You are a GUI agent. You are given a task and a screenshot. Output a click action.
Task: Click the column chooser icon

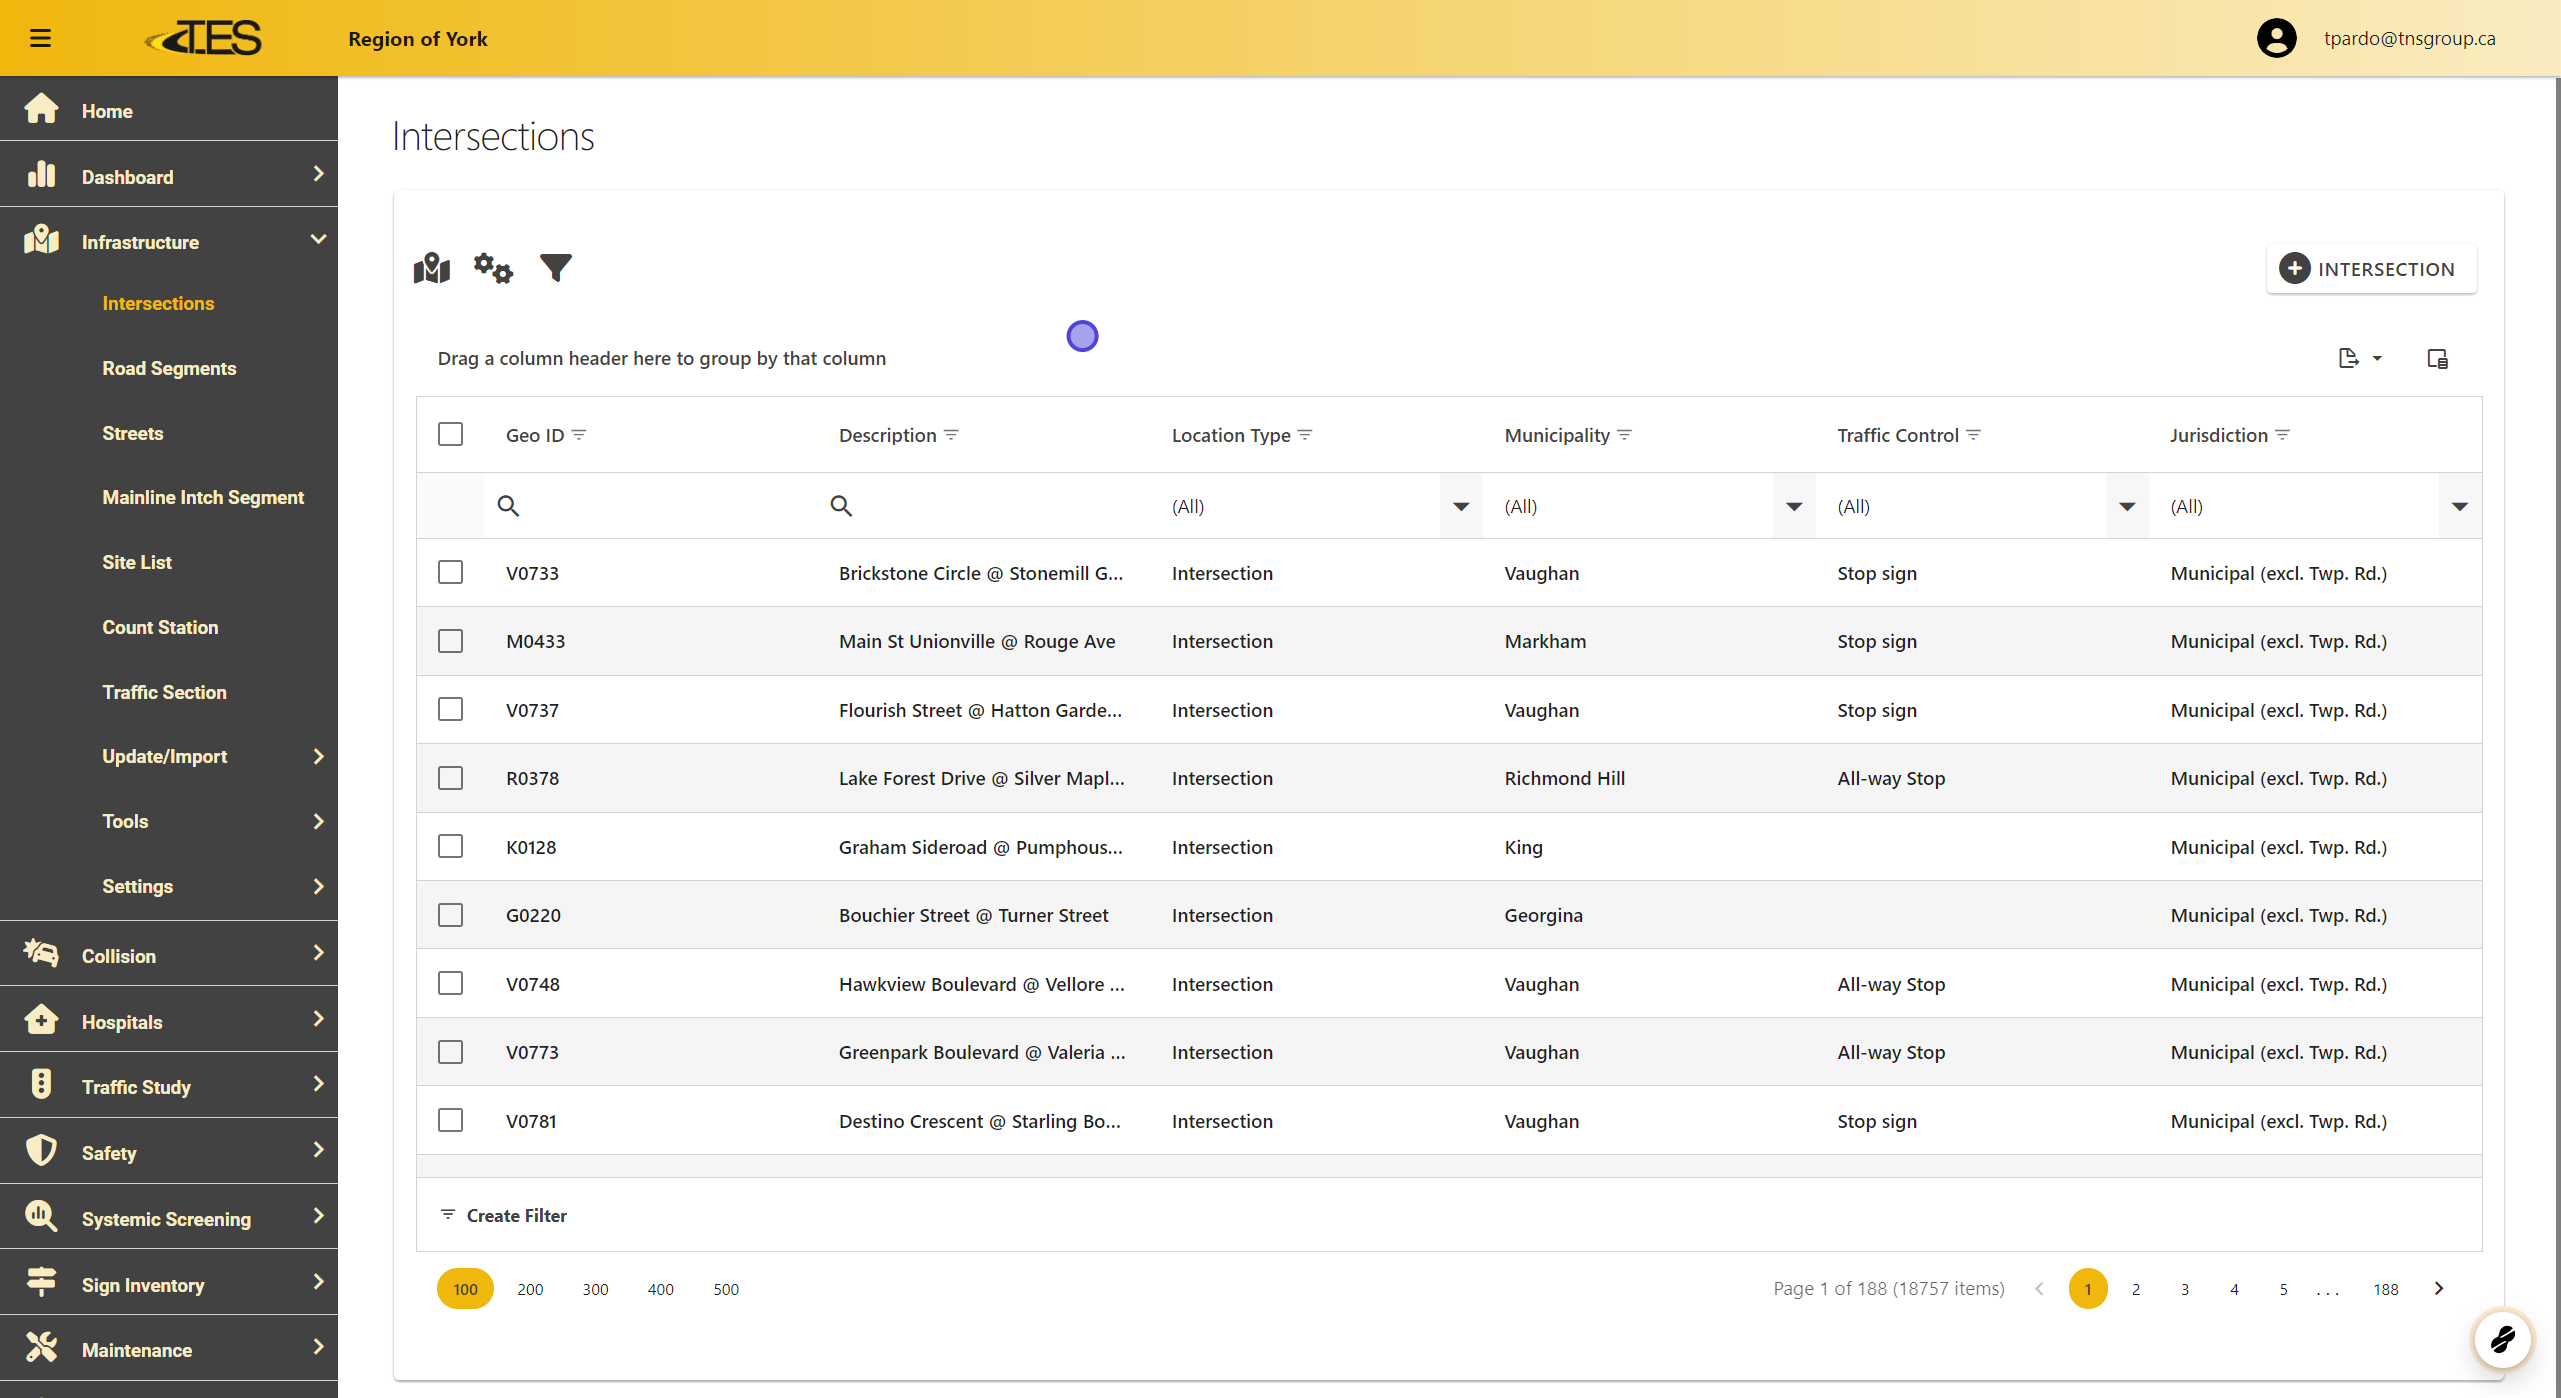coord(2437,358)
